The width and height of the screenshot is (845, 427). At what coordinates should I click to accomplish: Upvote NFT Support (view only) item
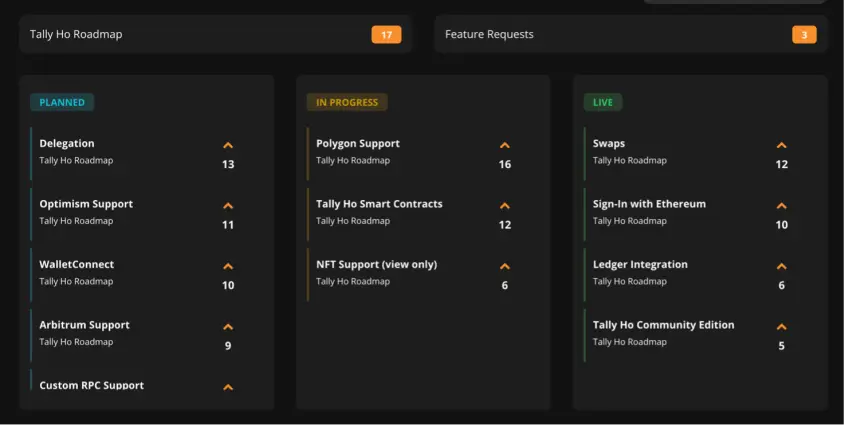click(x=504, y=266)
